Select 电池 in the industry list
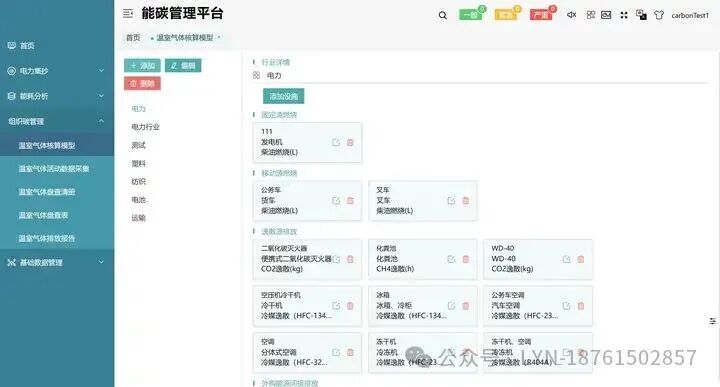Viewport: 720px width, 387px height. [x=139, y=200]
